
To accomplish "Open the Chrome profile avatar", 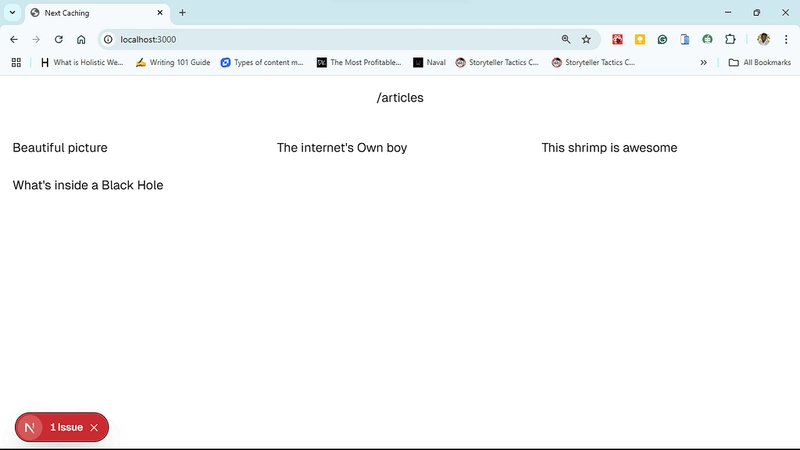I will click(x=763, y=39).
